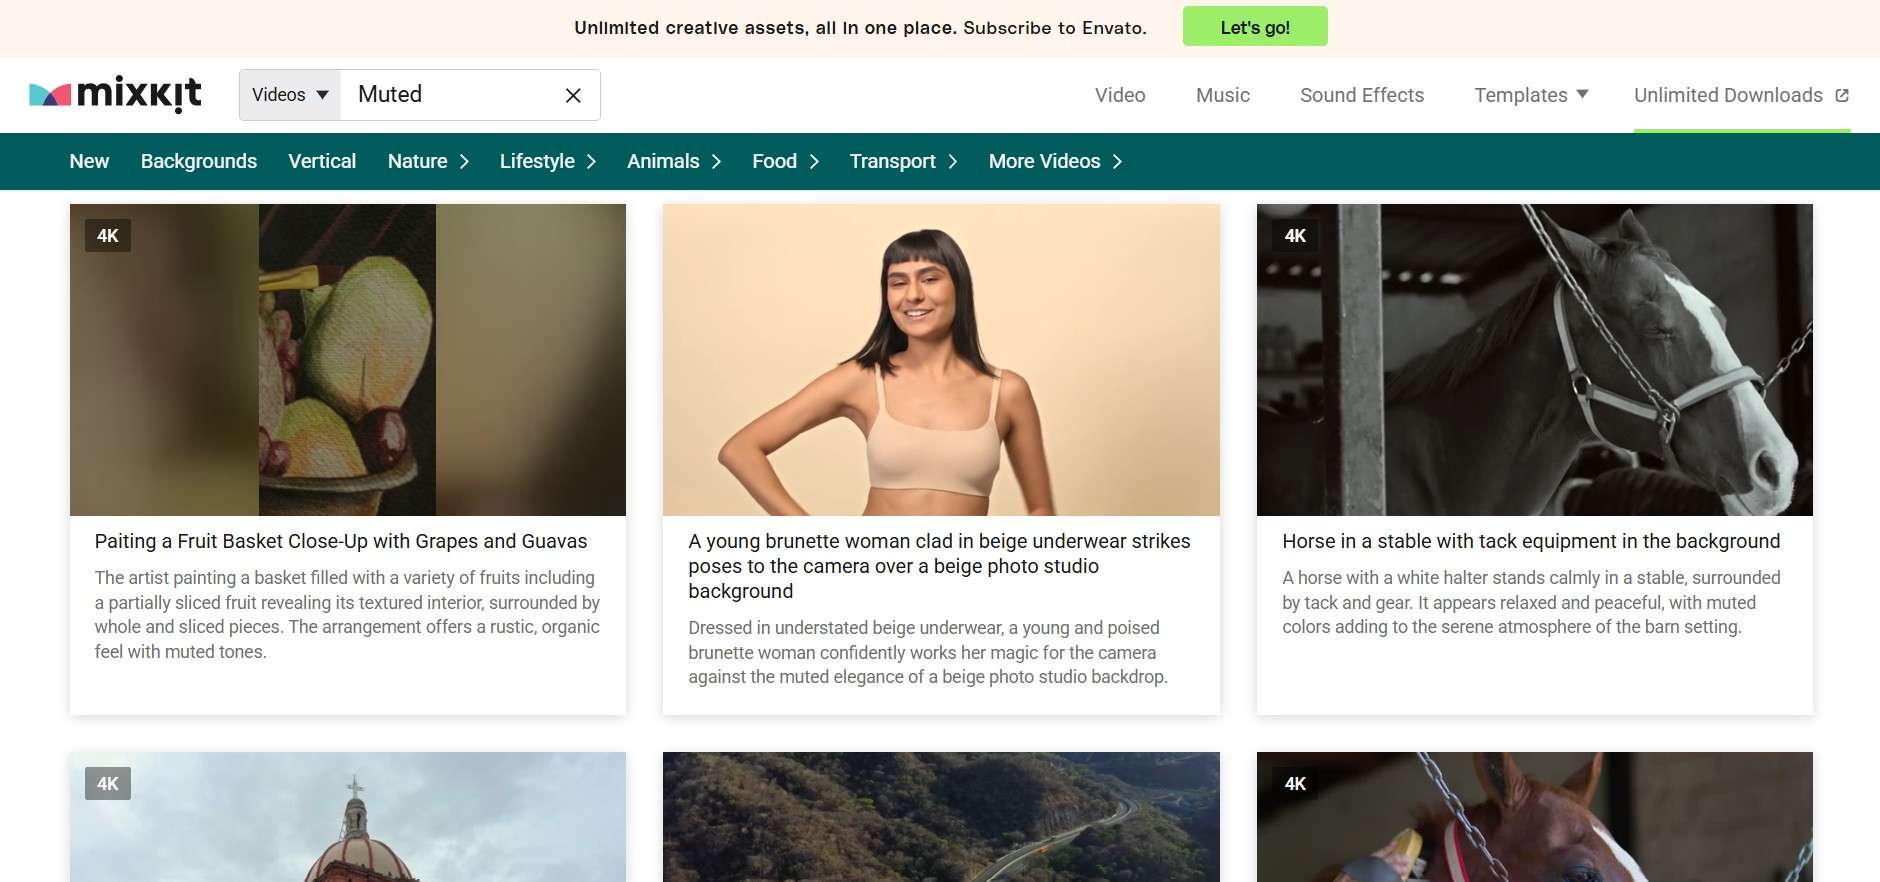Open the brown horse with chain thumbnail
The width and height of the screenshot is (1880, 882).
[x=1535, y=817]
